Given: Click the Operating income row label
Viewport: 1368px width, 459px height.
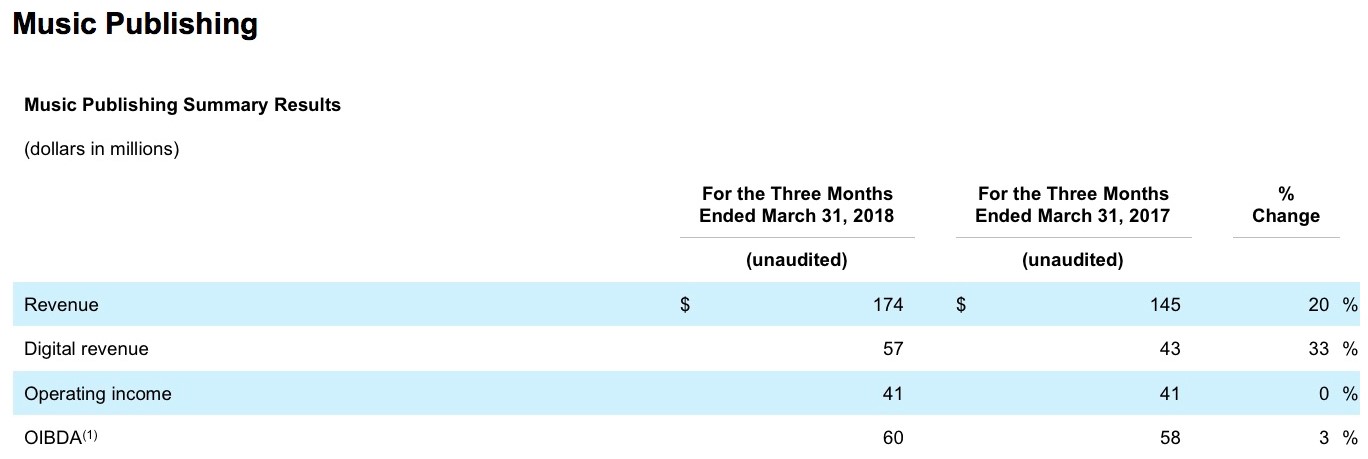Looking at the screenshot, I should click(x=97, y=394).
